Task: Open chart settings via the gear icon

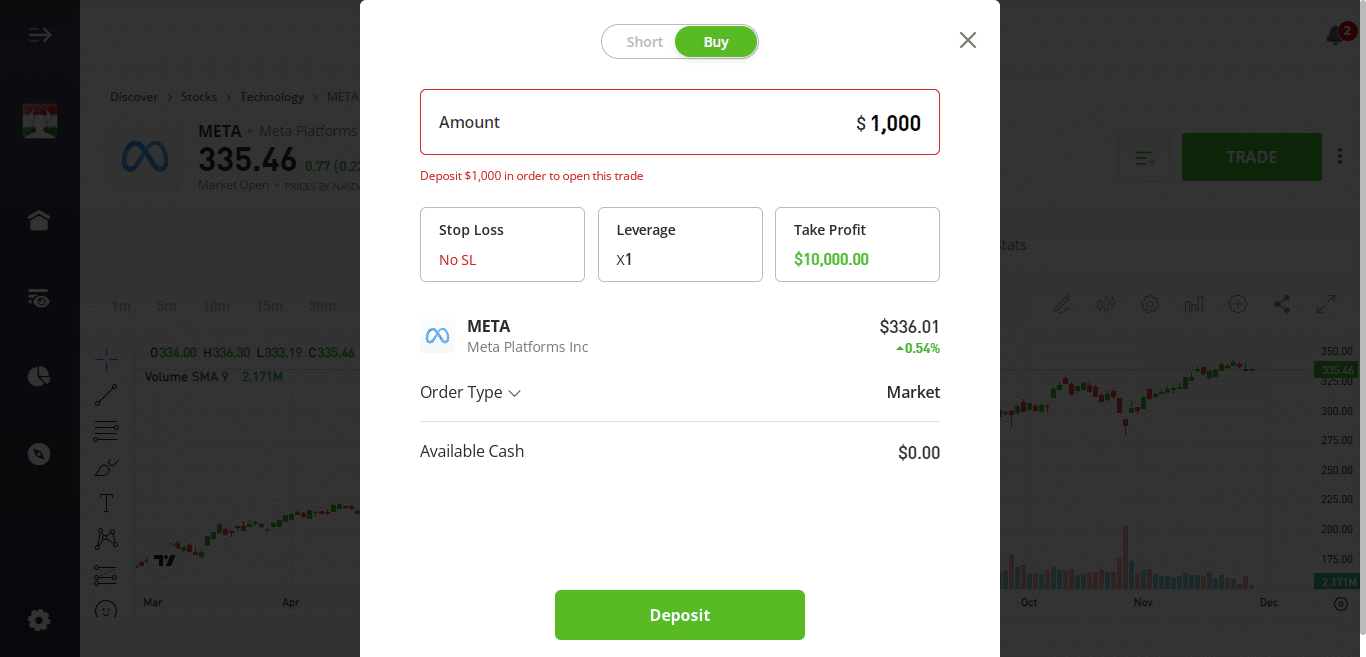Action: [1149, 304]
